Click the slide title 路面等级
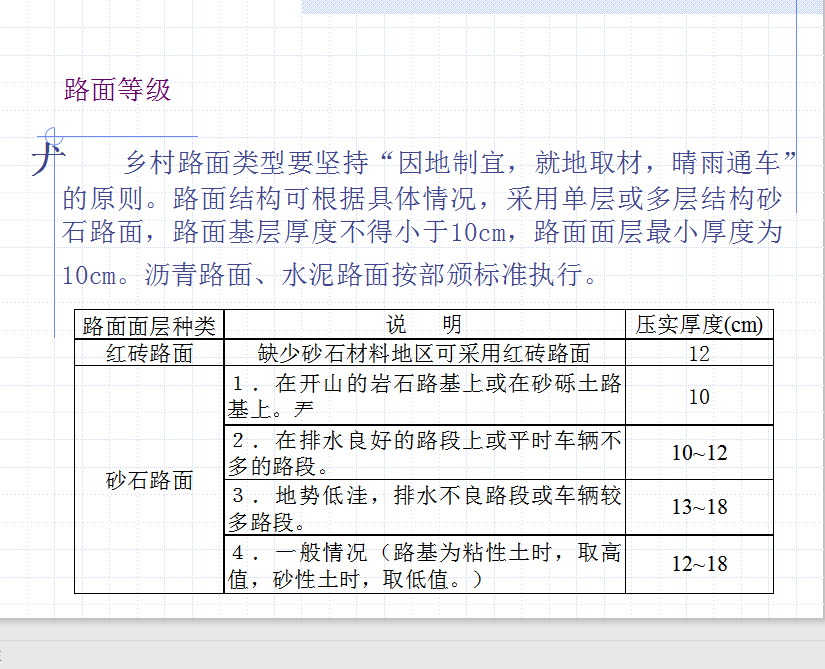The image size is (825, 669). click(x=117, y=89)
